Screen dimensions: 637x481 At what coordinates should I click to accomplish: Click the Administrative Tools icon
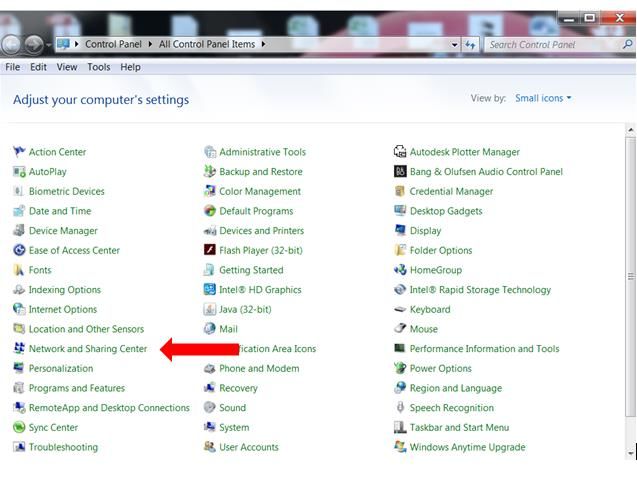tap(210, 152)
